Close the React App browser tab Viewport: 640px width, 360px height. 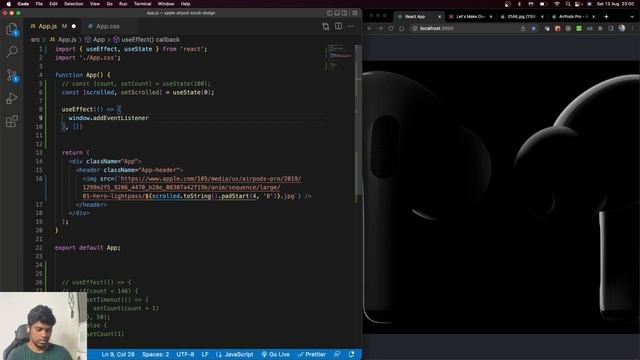coord(440,17)
